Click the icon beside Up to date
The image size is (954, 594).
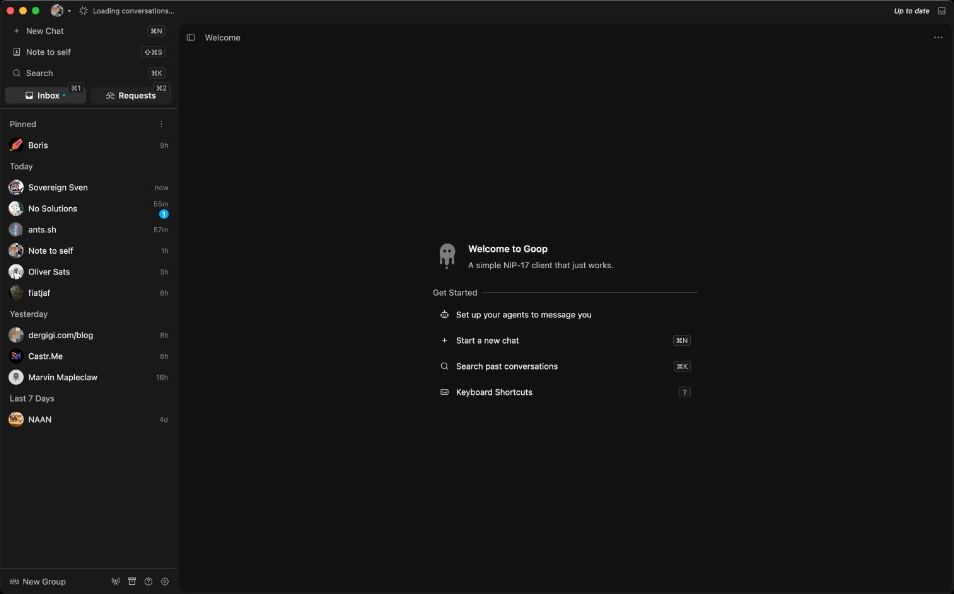coord(942,11)
